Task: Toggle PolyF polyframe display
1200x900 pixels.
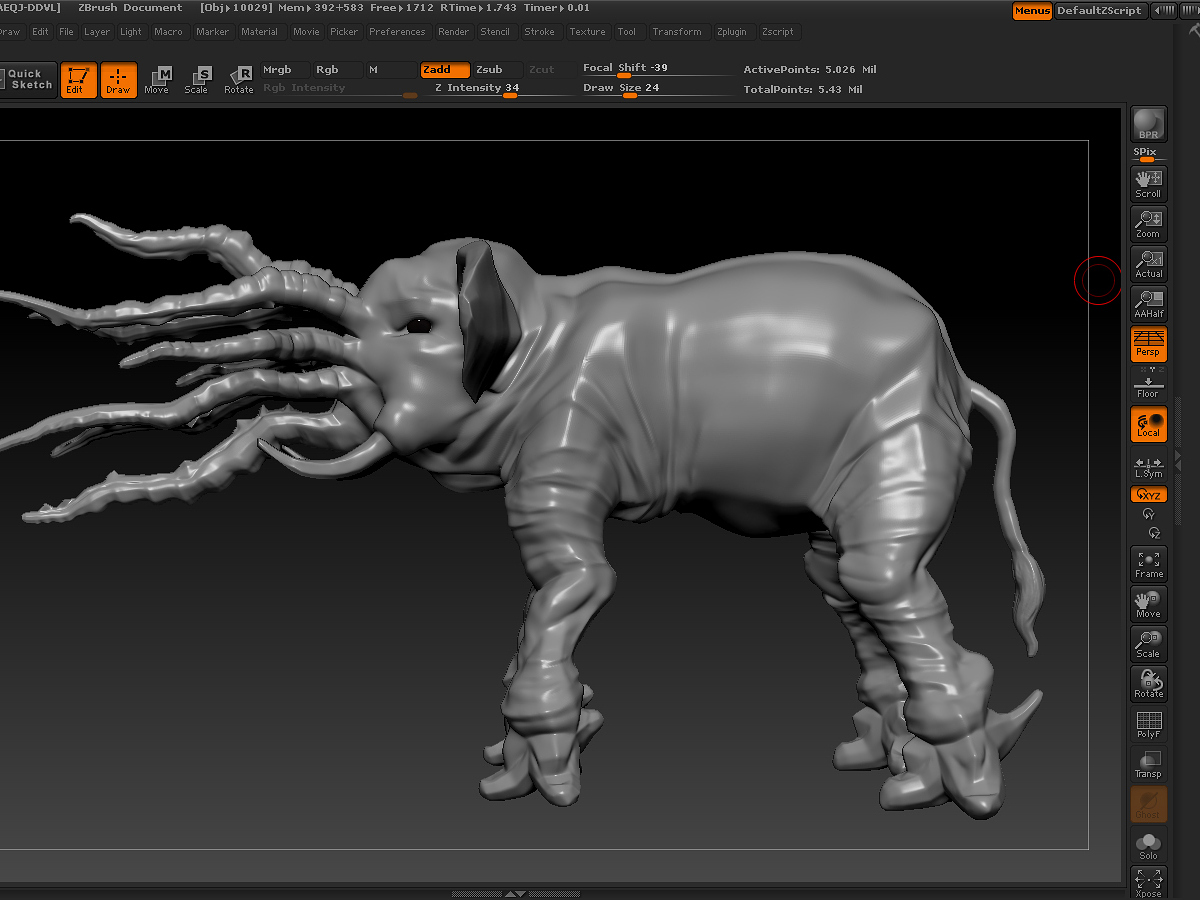Action: pos(1148,724)
